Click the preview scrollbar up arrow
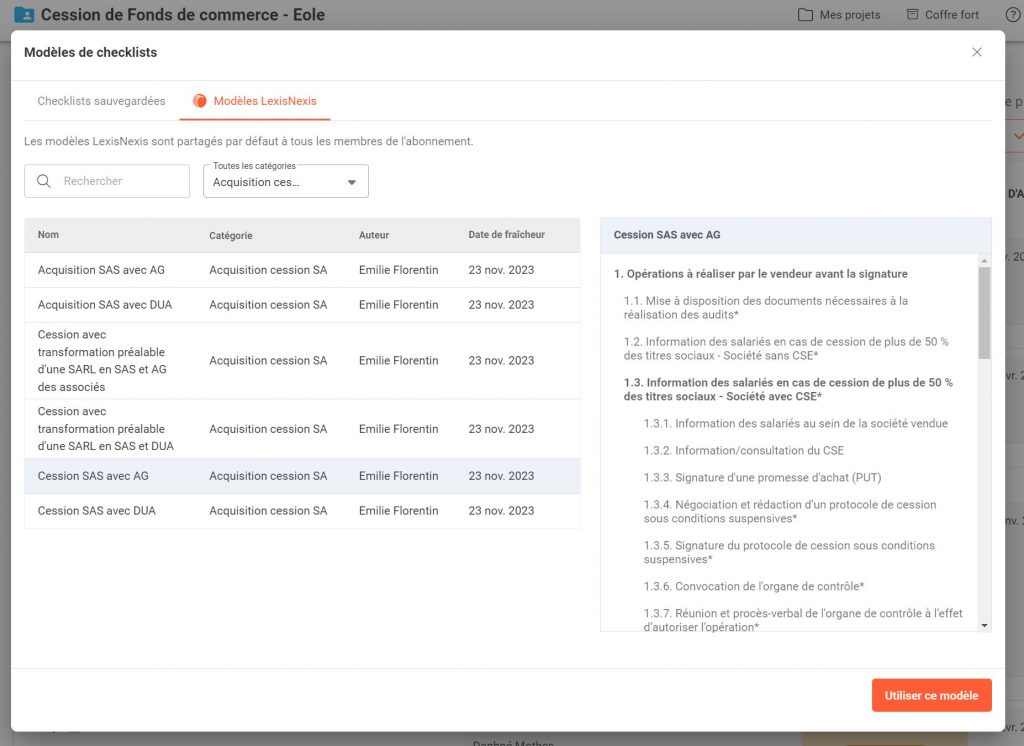This screenshot has height=746, width=1024. click(984, 261)
